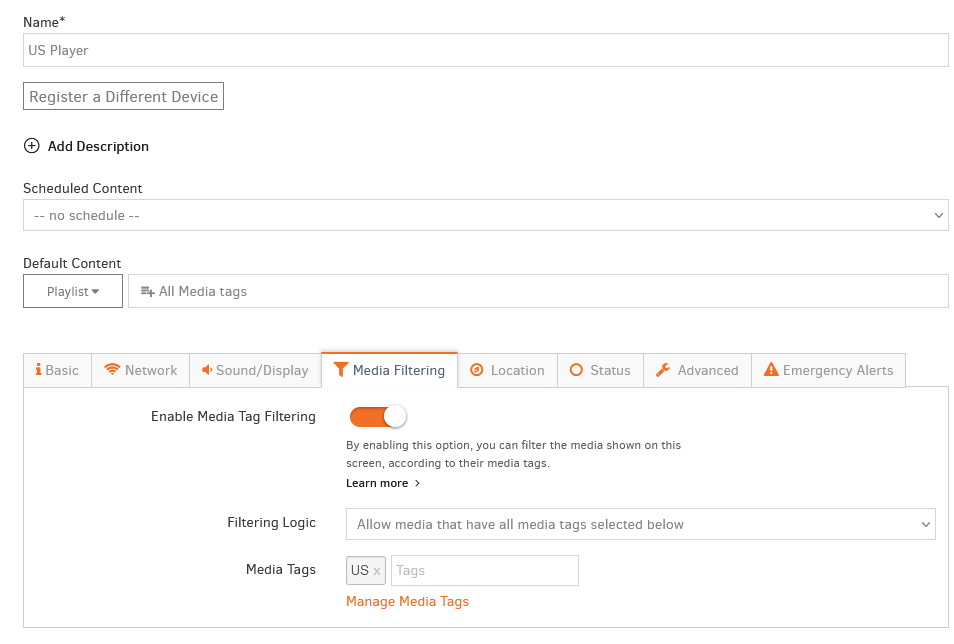Switch to the Basic tab
This screenshot has height=644, width=954.
[56, 370]
